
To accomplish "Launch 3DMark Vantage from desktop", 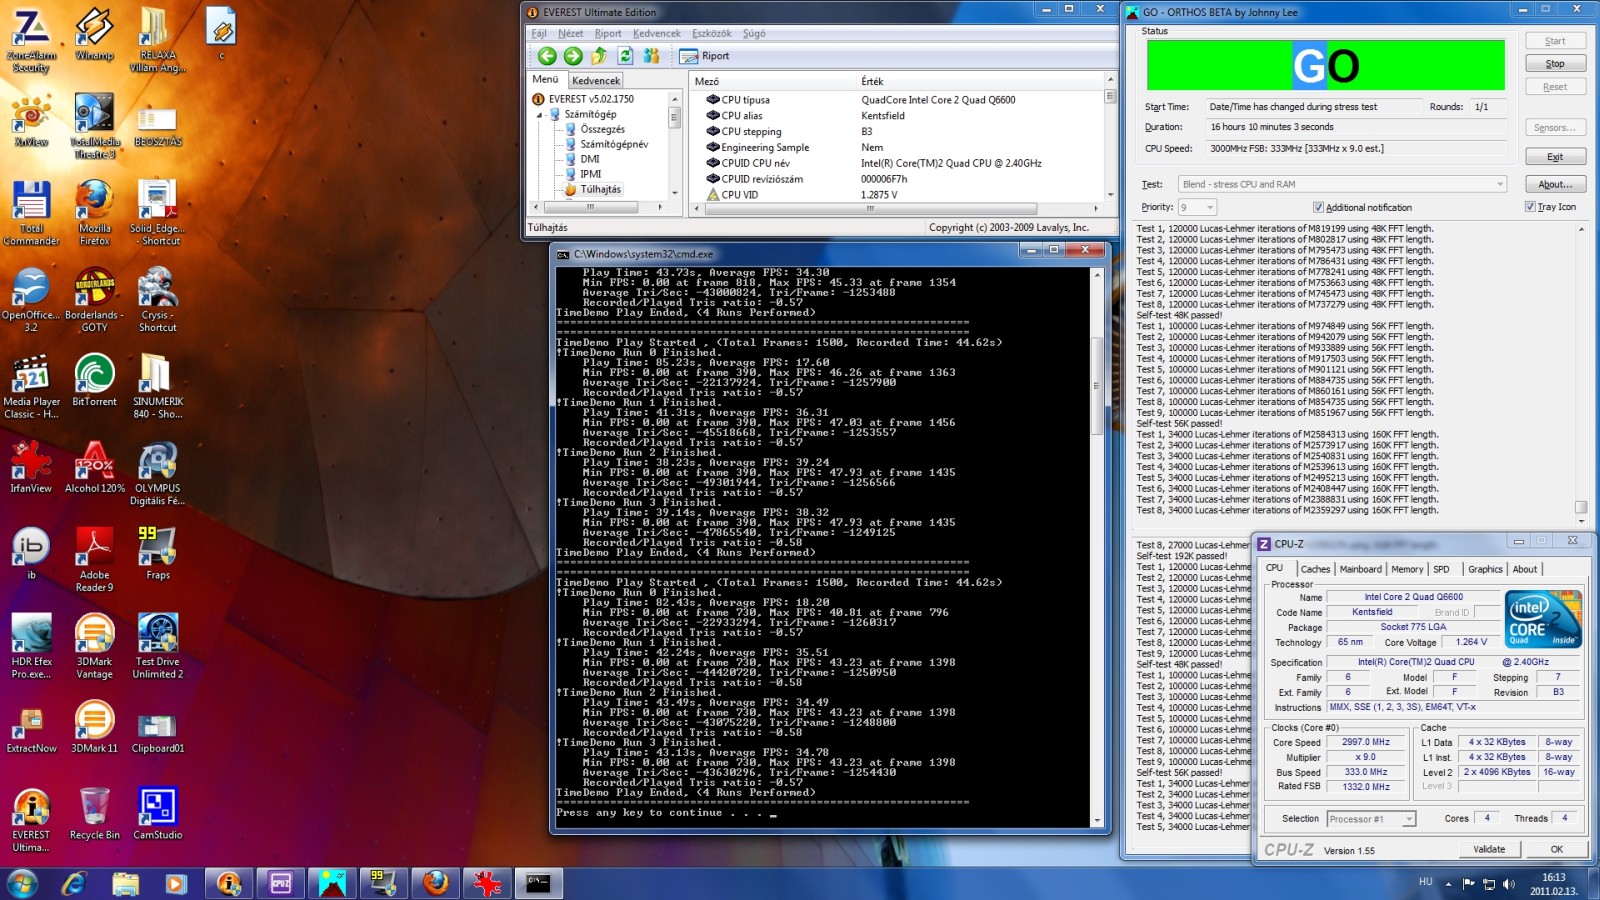I will pos(94,648).
